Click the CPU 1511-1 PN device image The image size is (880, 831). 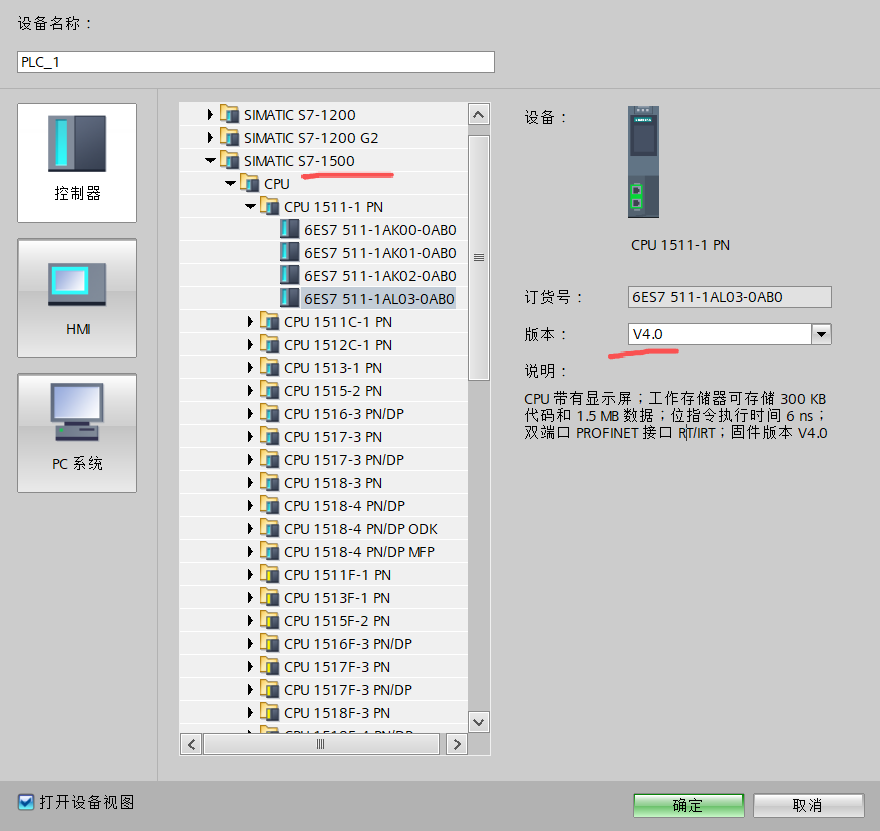coord(643,162)
